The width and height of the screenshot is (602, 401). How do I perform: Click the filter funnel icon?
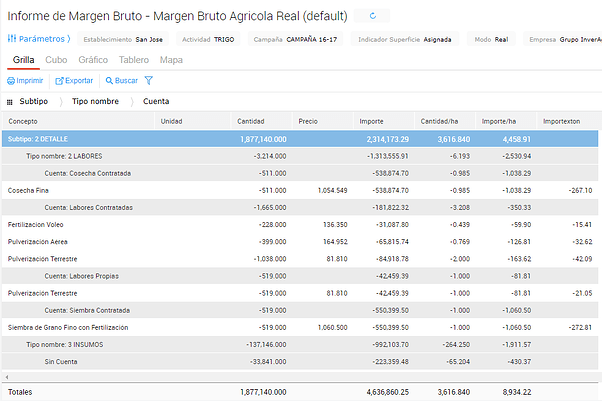149,80
